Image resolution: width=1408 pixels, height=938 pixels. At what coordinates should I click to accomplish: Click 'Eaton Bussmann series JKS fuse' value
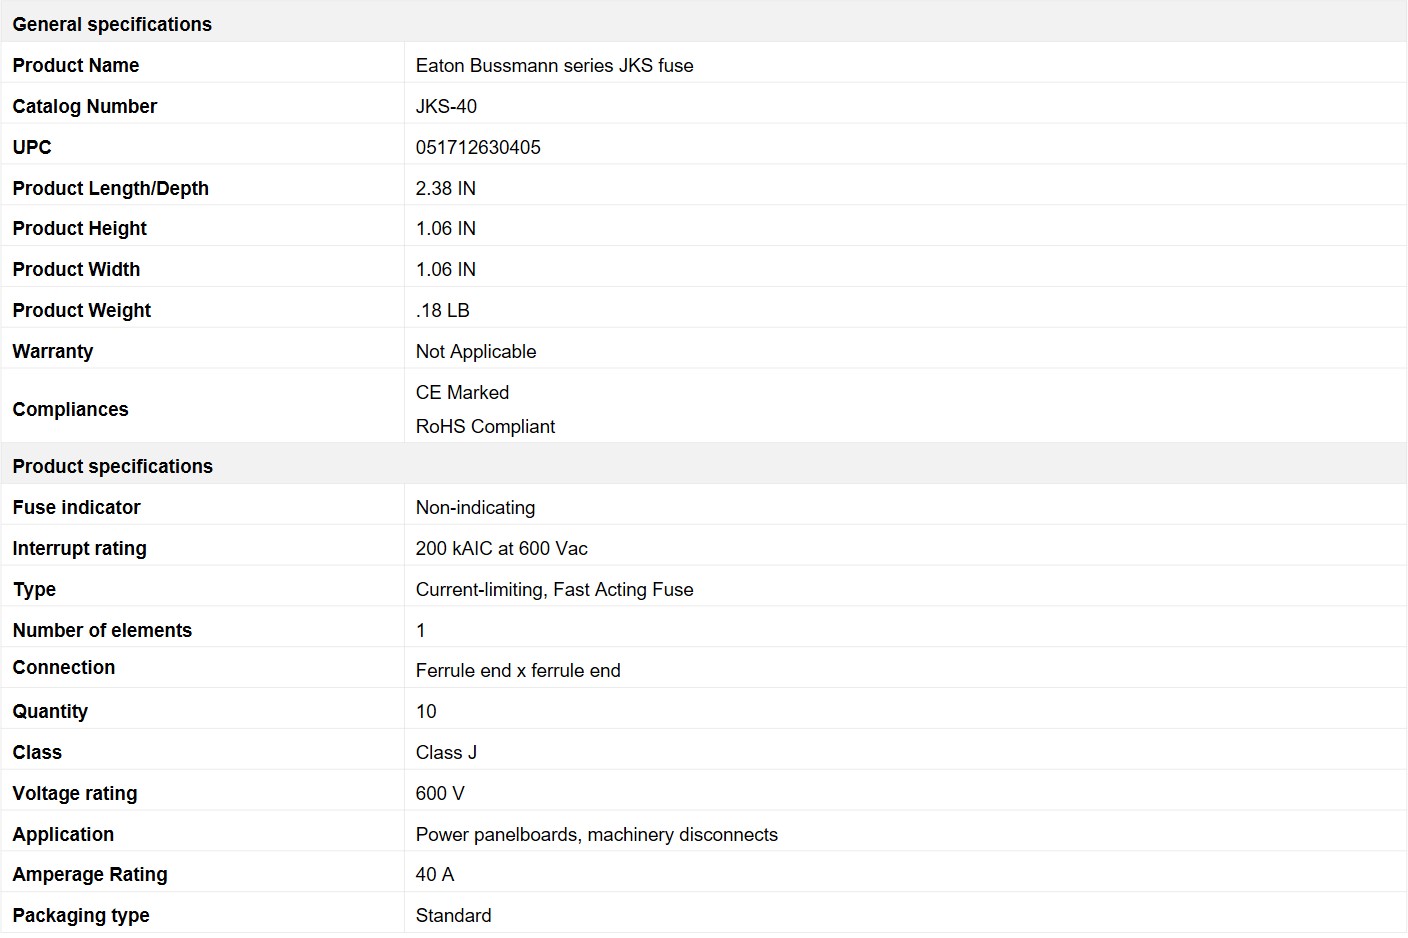click(554, 65)
